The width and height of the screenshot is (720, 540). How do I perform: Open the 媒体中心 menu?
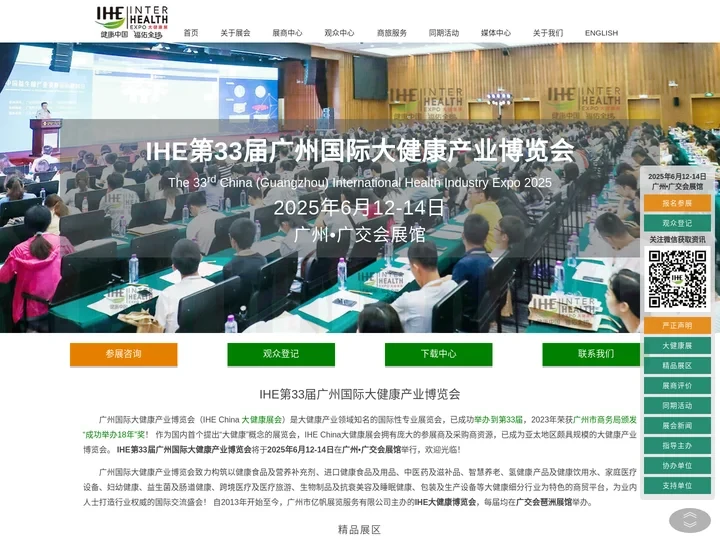[496, 33]
